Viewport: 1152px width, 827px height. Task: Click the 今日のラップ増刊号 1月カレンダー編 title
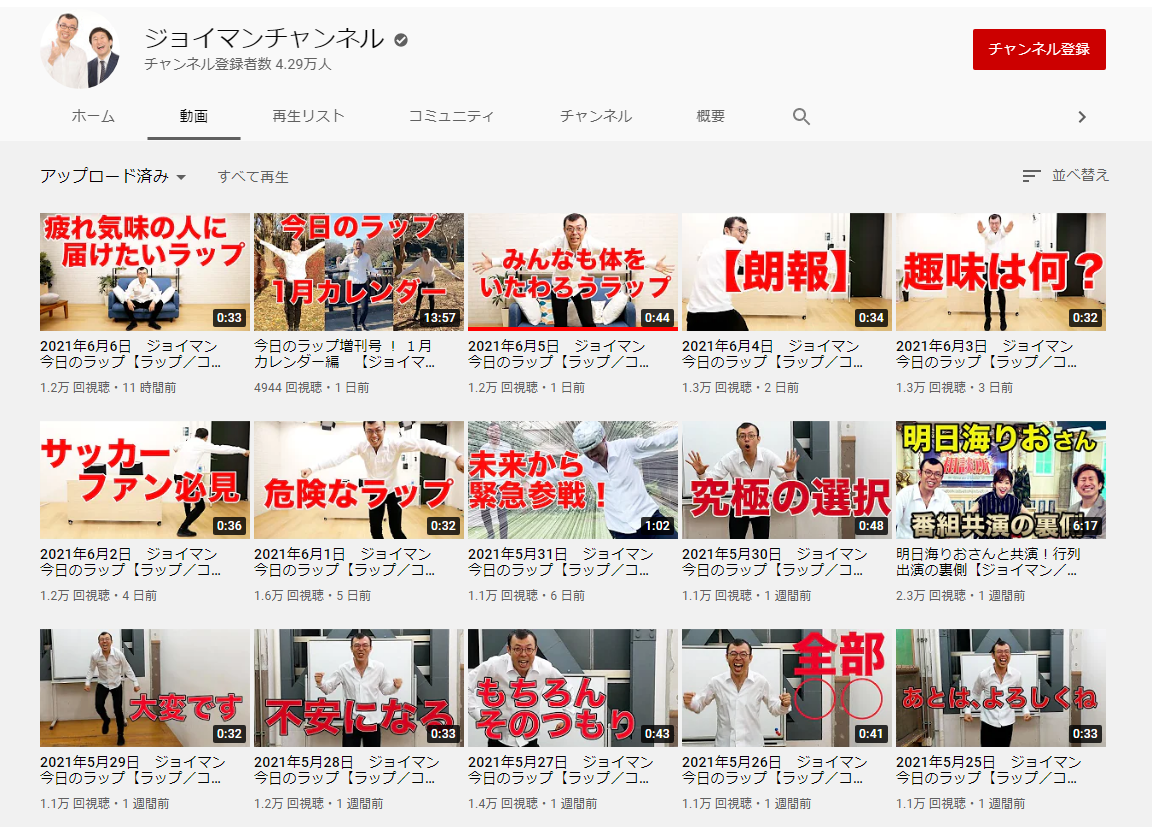[x=345, y=354]
